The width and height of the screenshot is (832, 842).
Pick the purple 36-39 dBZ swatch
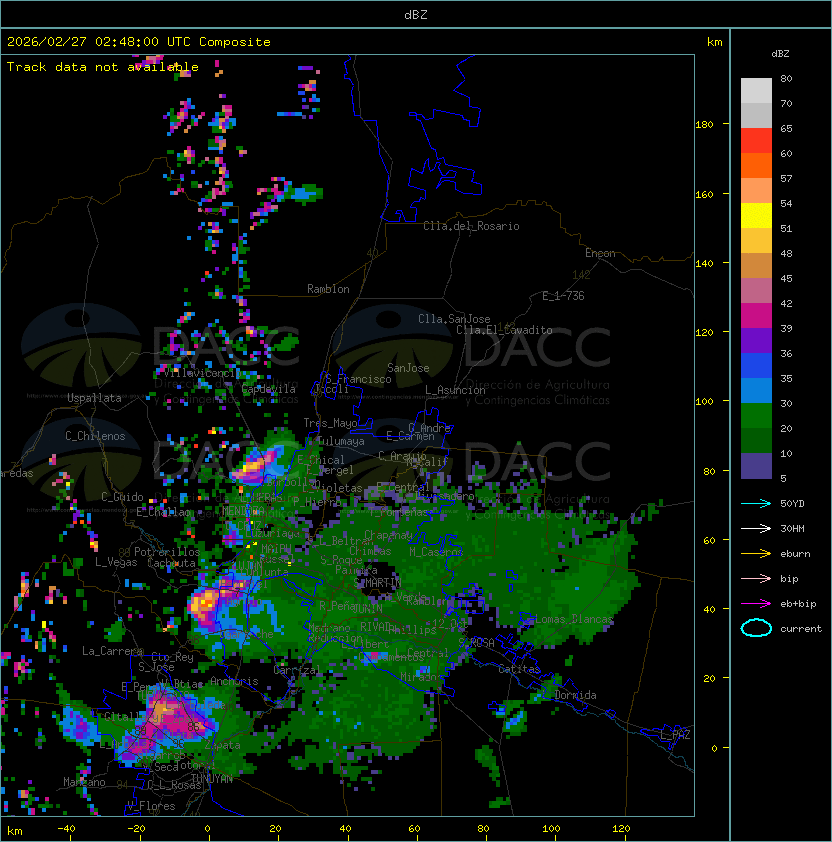coord(756,341)
